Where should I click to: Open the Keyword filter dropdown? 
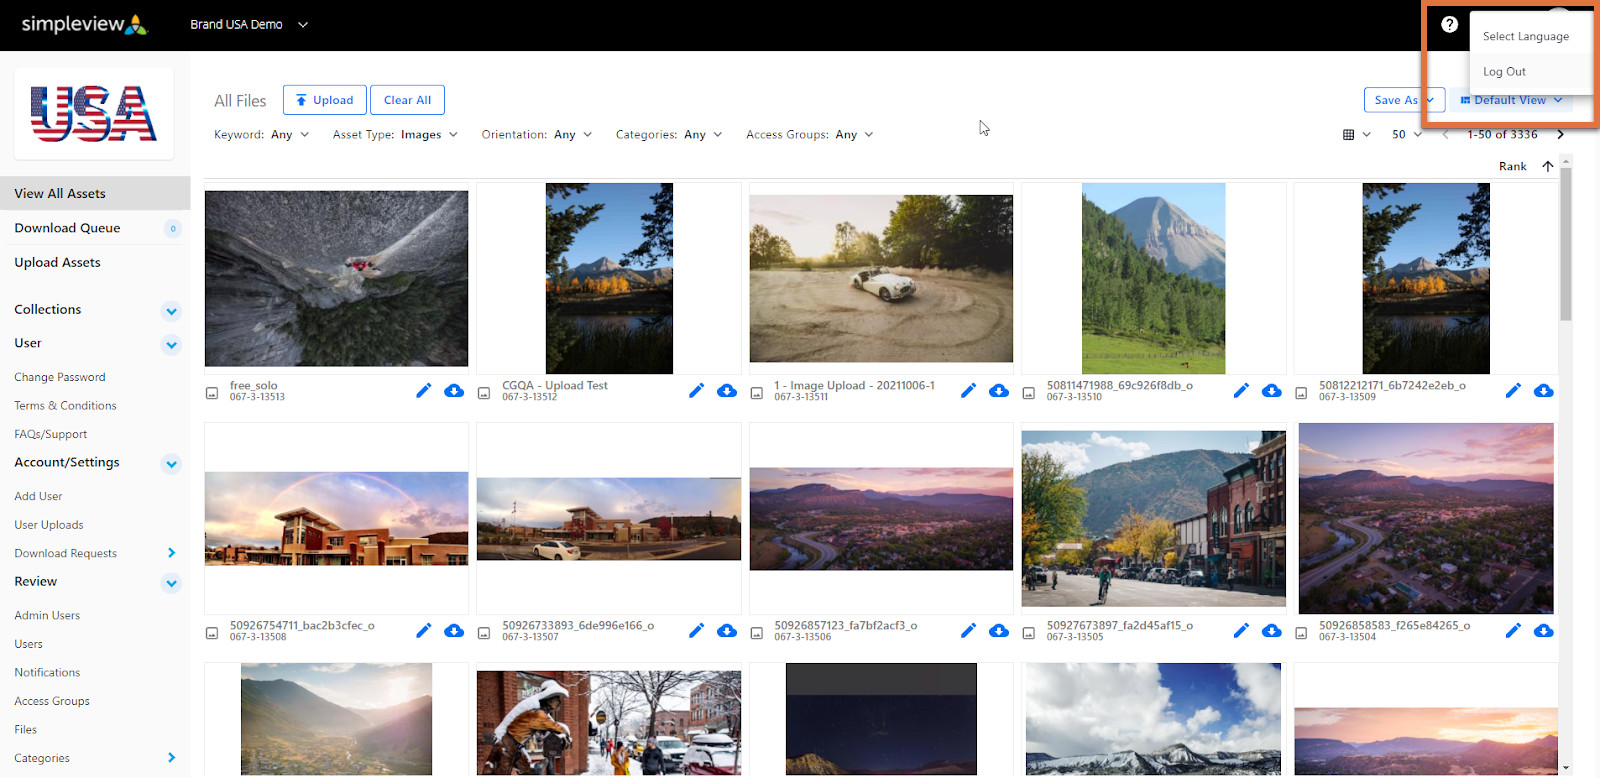262,135
